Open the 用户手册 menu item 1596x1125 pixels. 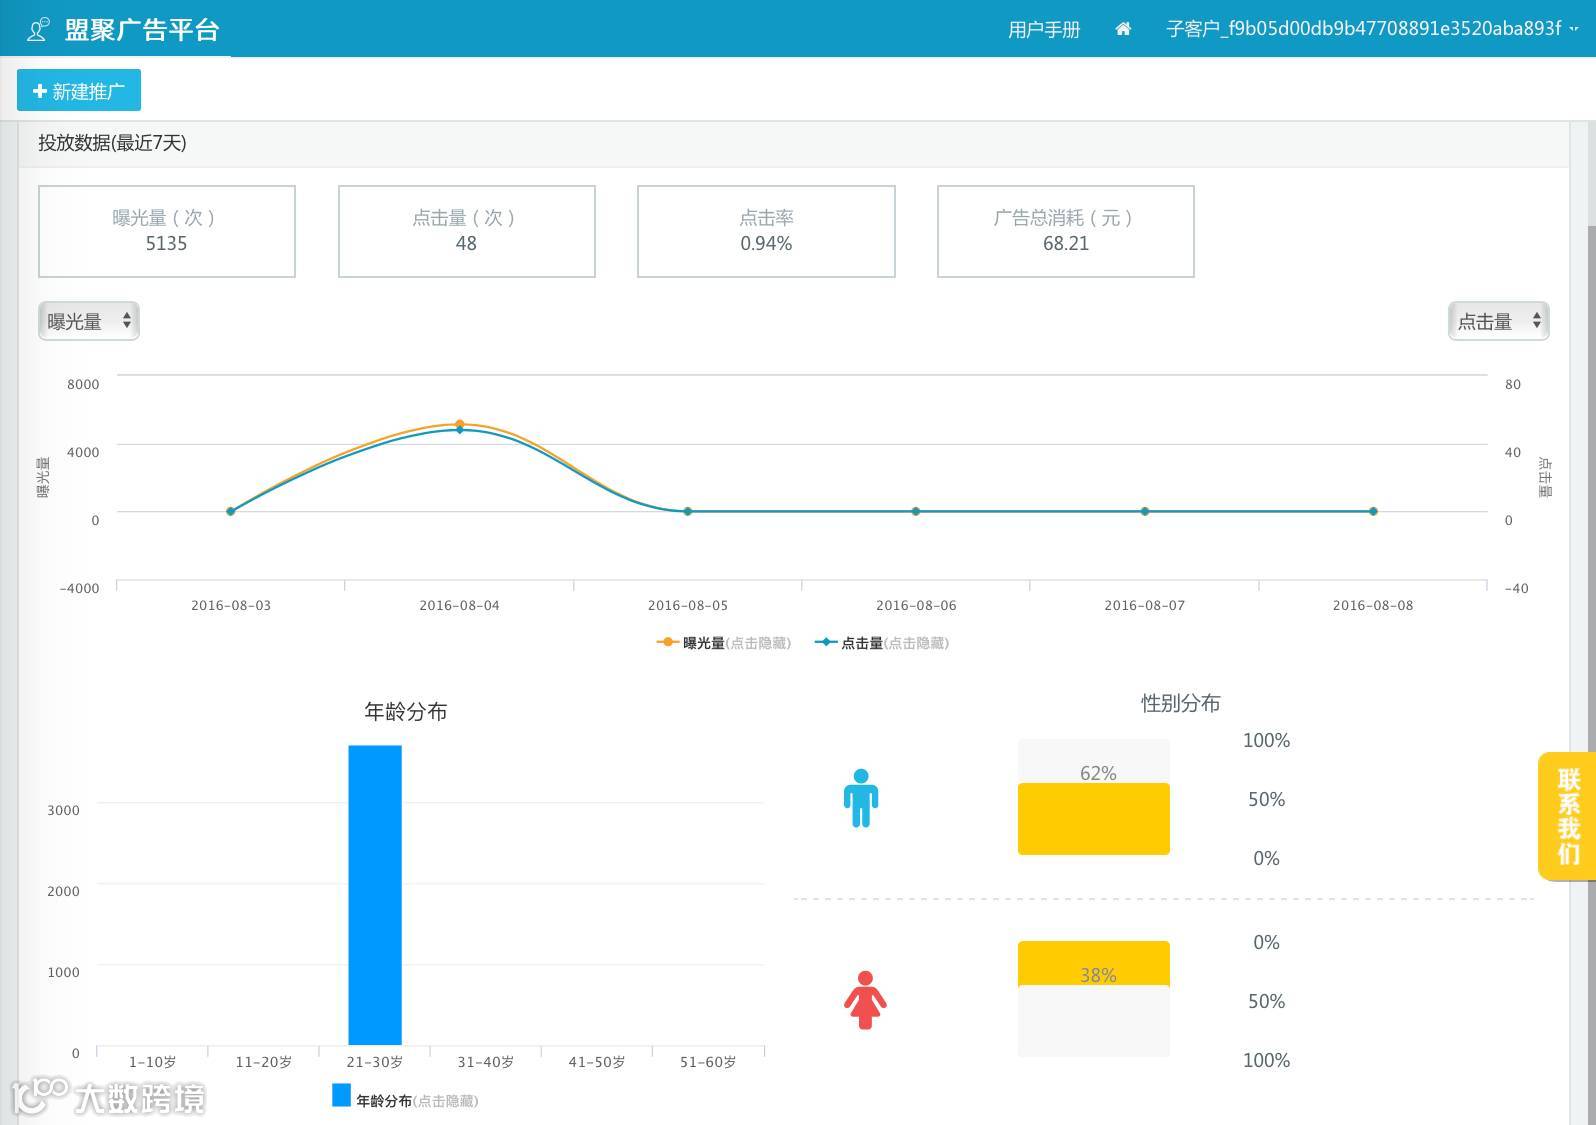tap(1044, 29)
